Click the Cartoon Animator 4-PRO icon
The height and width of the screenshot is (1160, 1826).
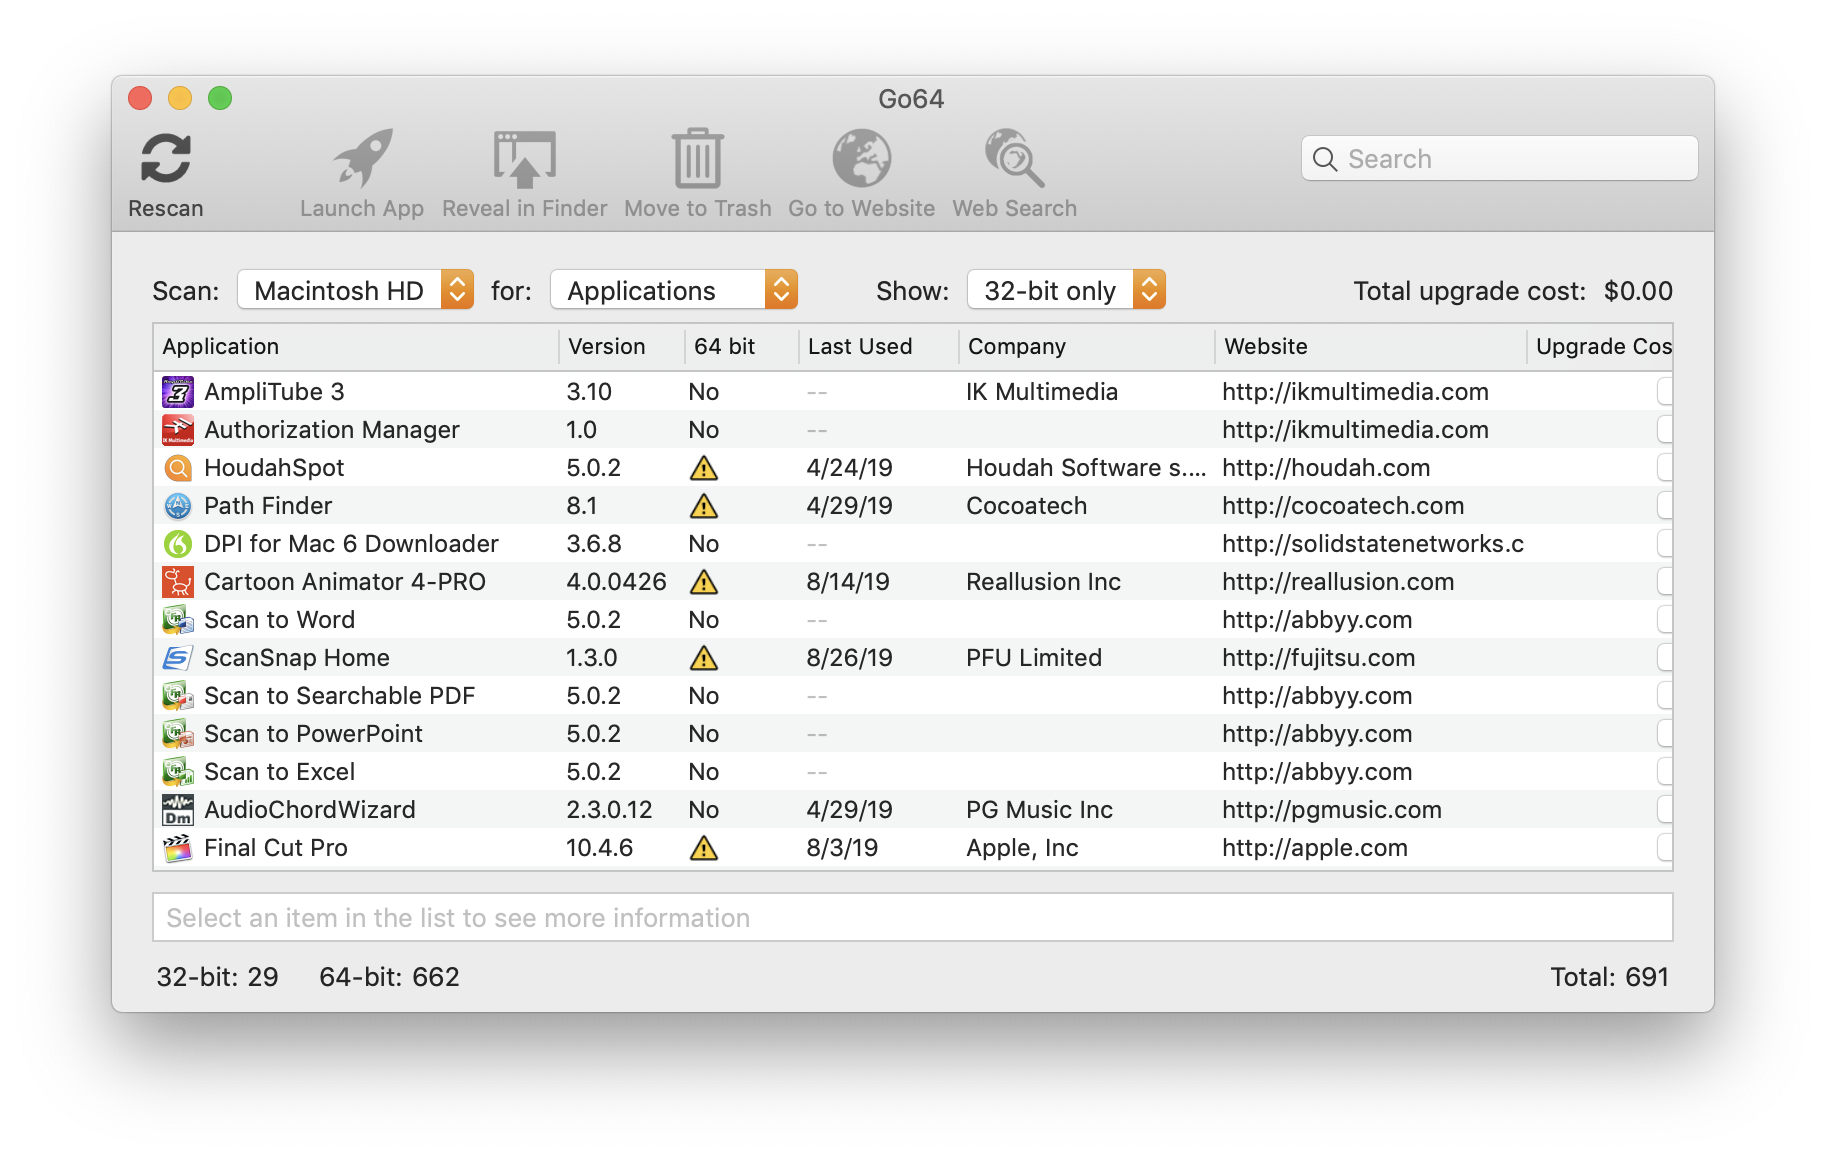click(x=178, y=582)
